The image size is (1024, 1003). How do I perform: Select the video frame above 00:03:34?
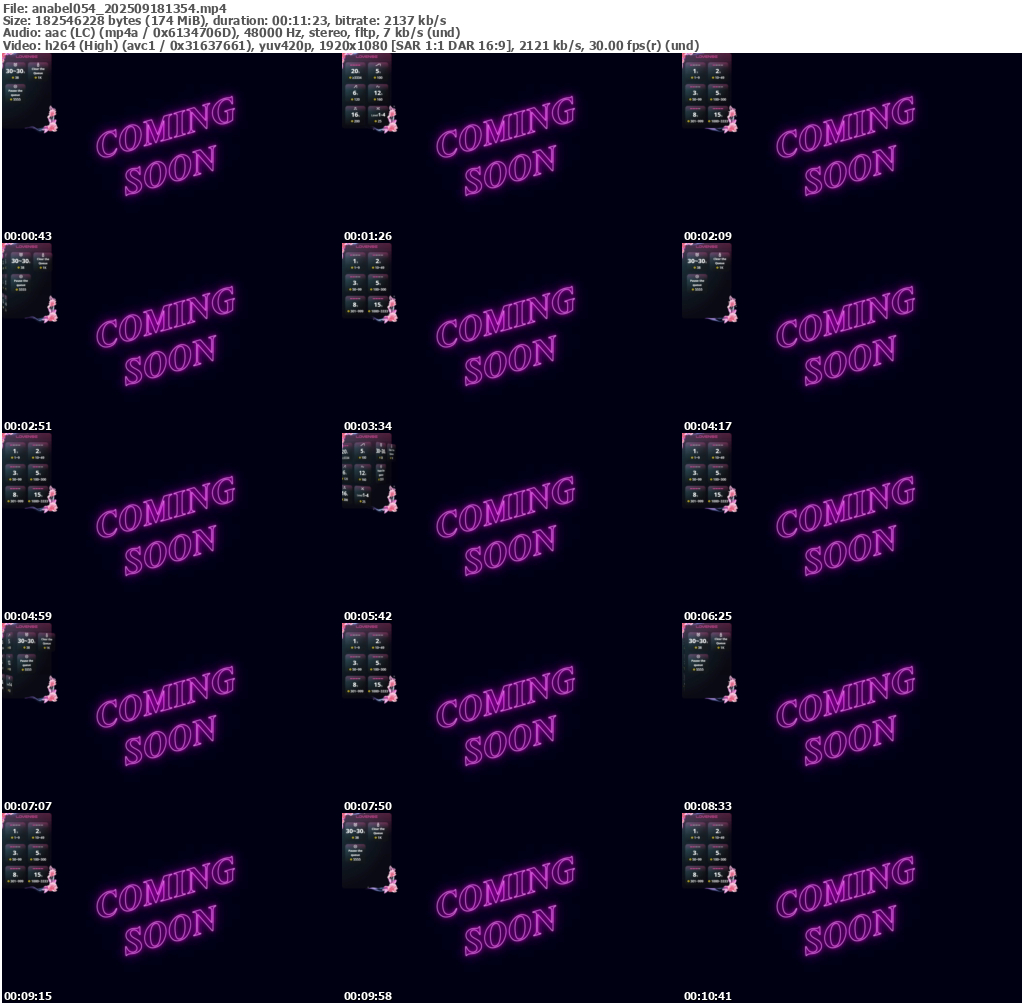[x=512, y=338]
